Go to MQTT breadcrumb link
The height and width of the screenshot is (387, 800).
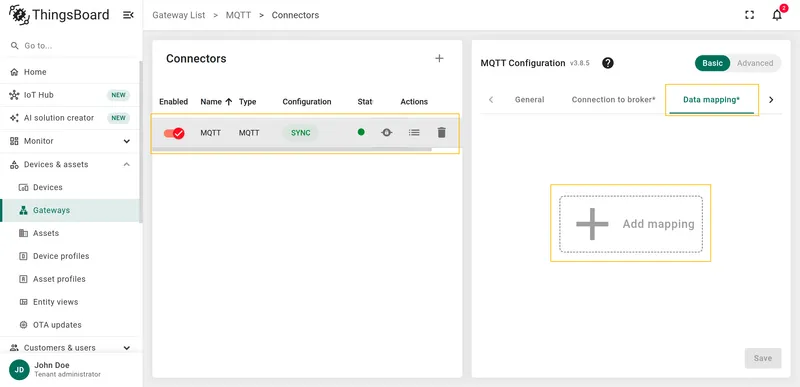(x=238, y=15)
